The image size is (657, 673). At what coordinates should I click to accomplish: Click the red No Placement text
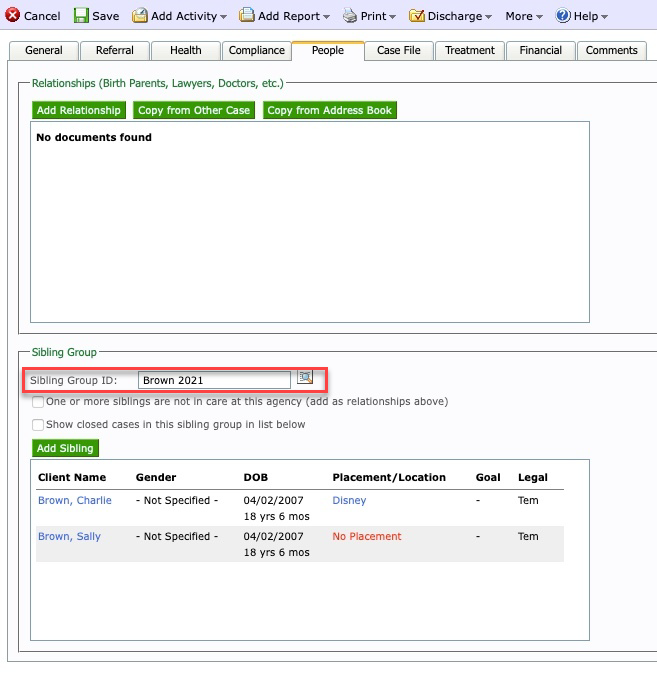pyautogui.click(x=367, y=537)
